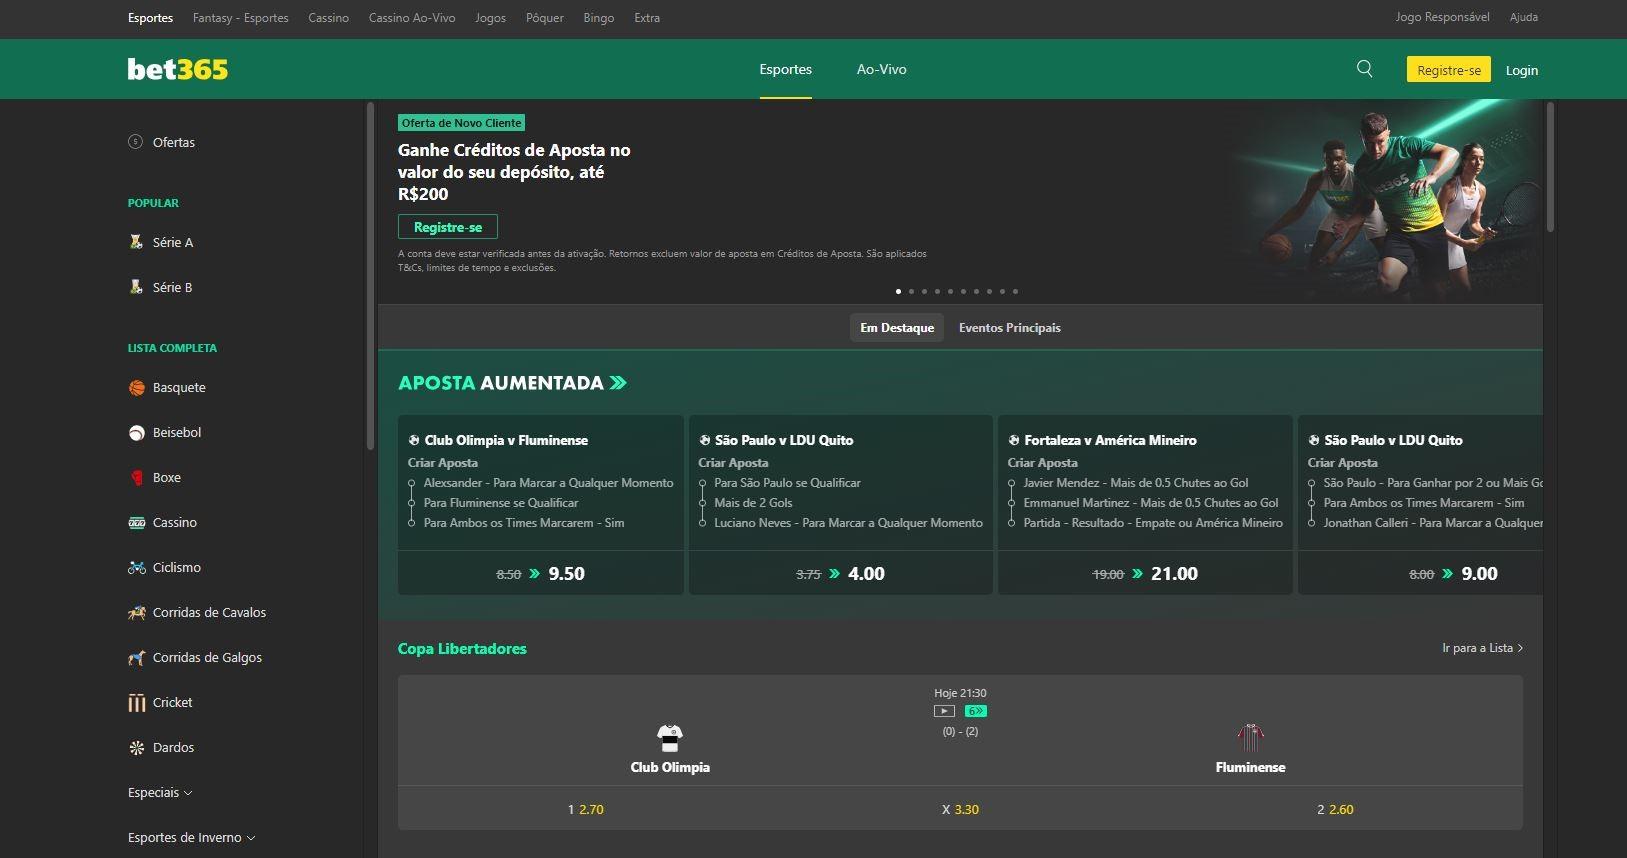Screen dimensions: 1627x858
Task: Open the Basquete basketball icon
Action: [x=137, y=388]
